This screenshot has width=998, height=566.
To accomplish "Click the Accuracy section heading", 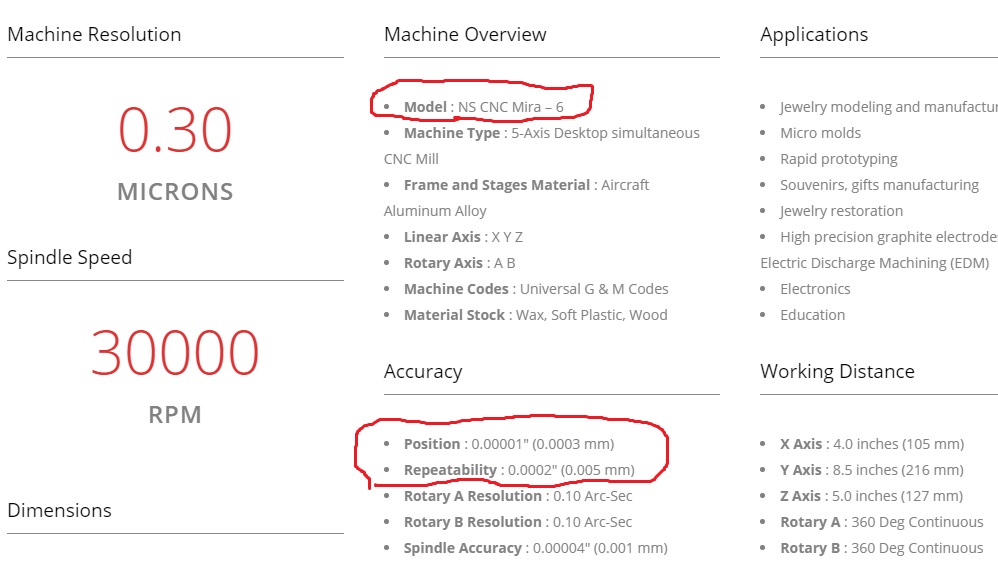I will click(423, 372).
